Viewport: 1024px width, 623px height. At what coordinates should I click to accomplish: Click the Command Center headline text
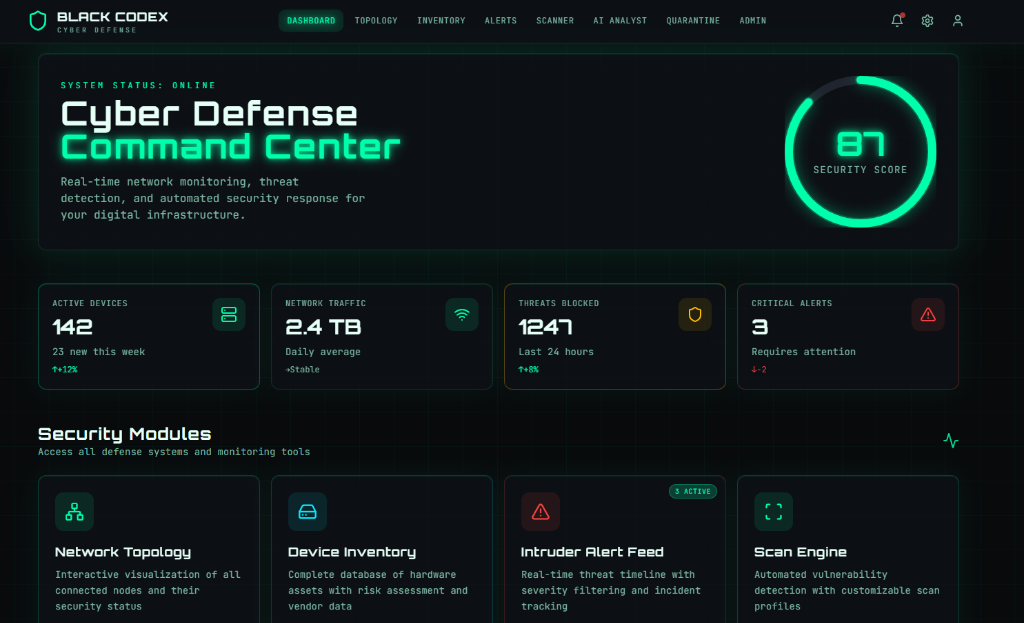(231, 147)
